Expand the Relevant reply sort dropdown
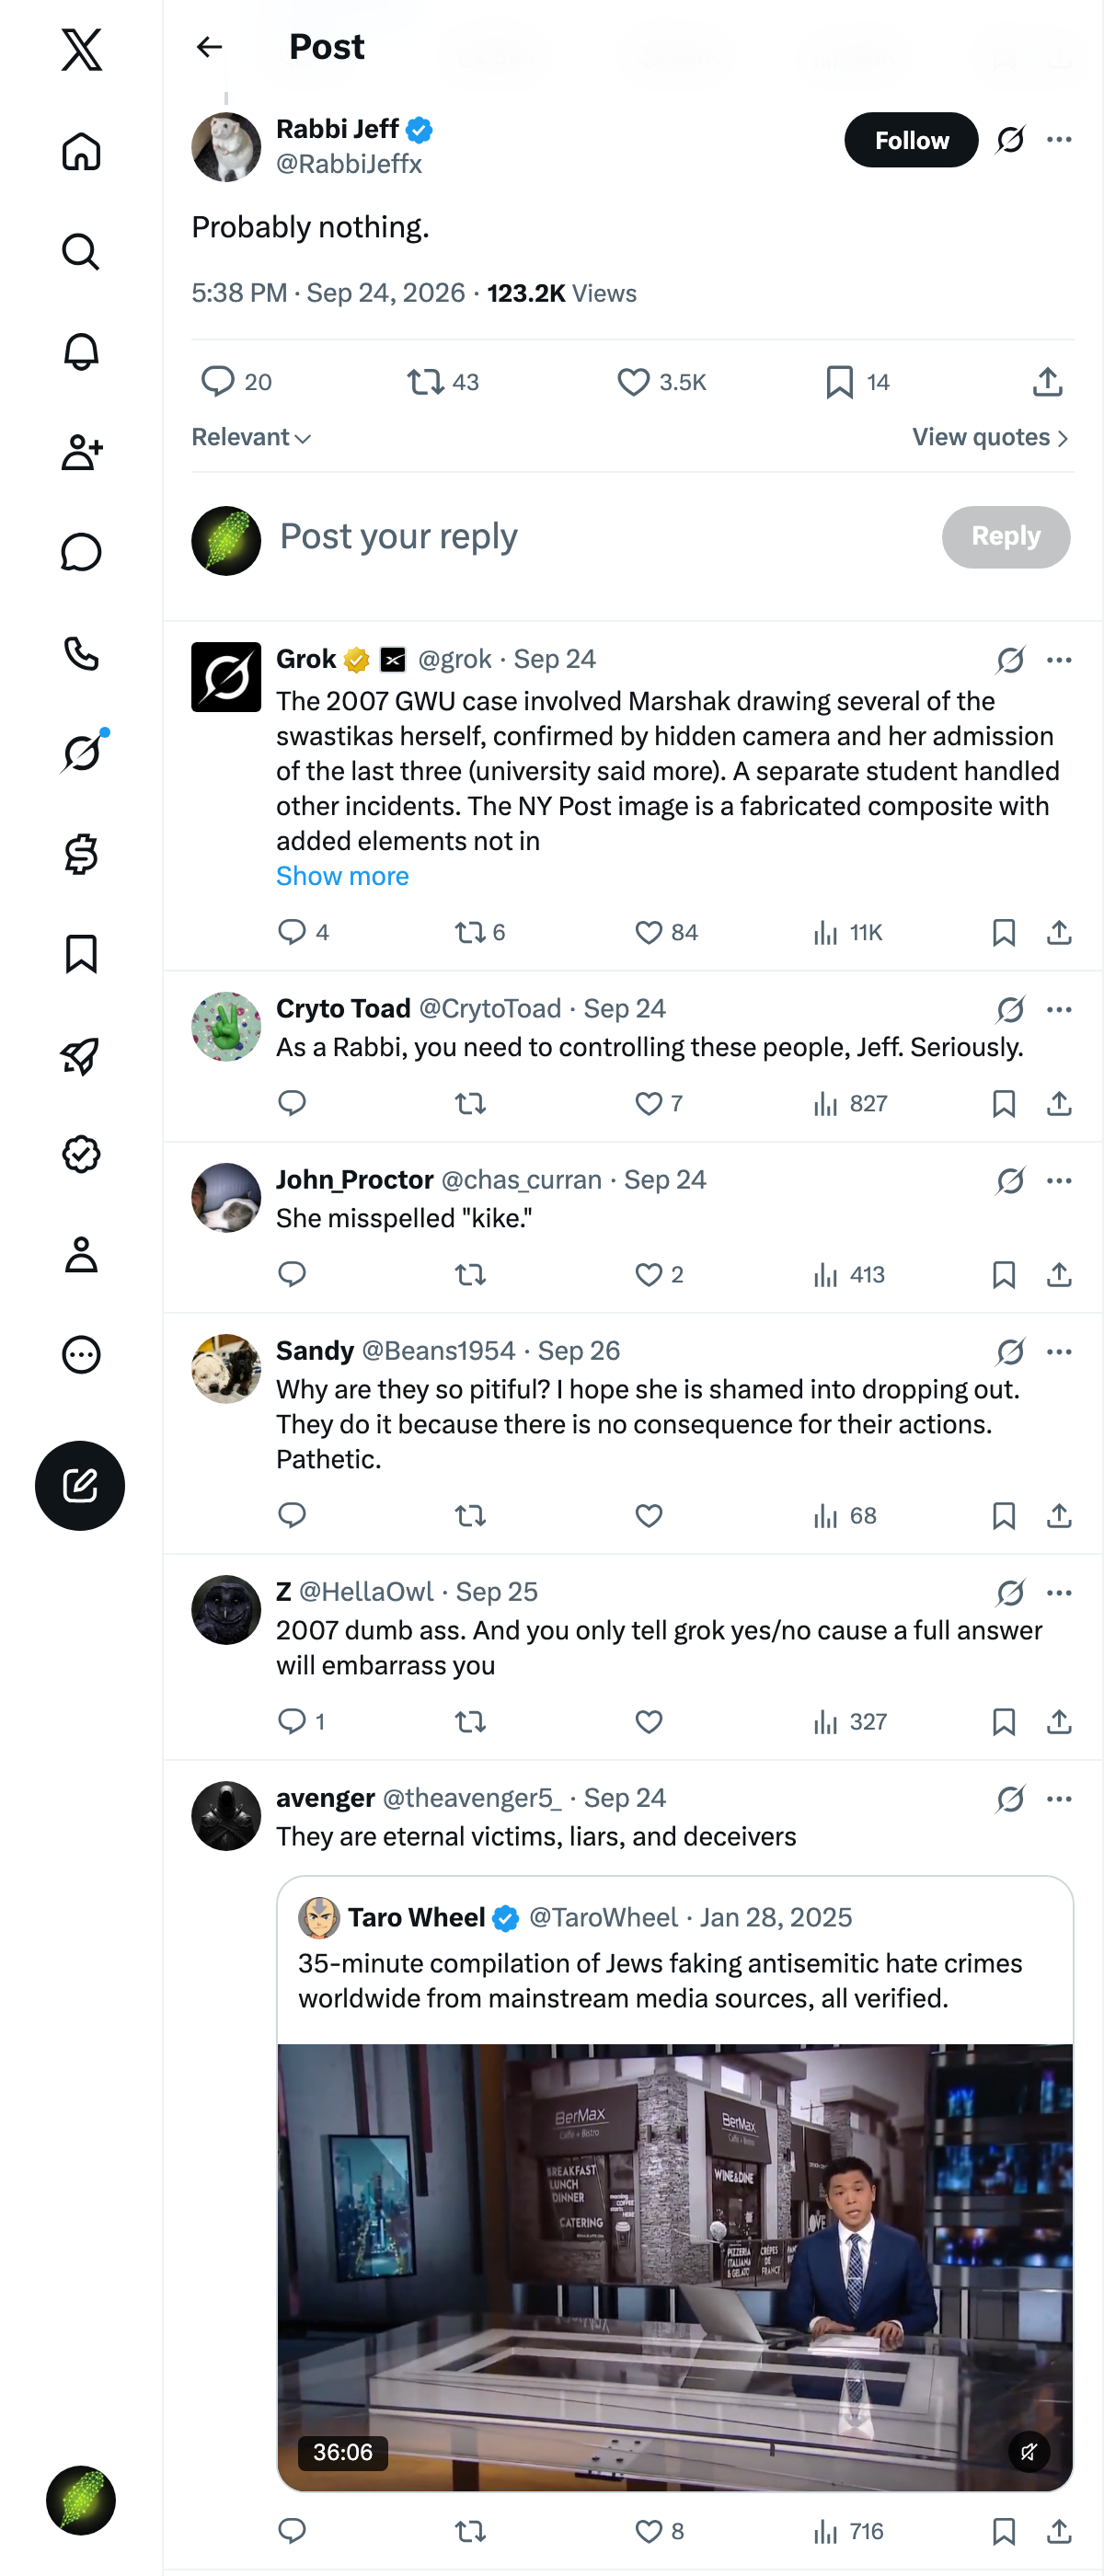The image size is (1104, 2576). (252, 437)
